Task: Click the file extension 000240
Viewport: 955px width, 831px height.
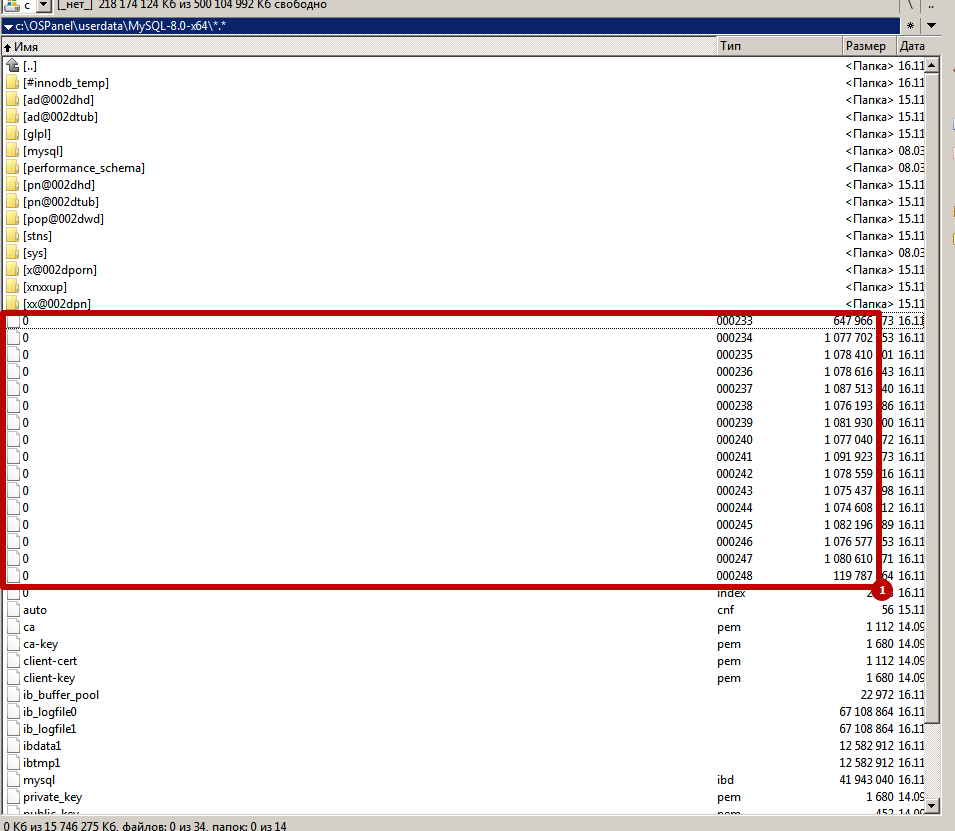Action: click(735, 440)
